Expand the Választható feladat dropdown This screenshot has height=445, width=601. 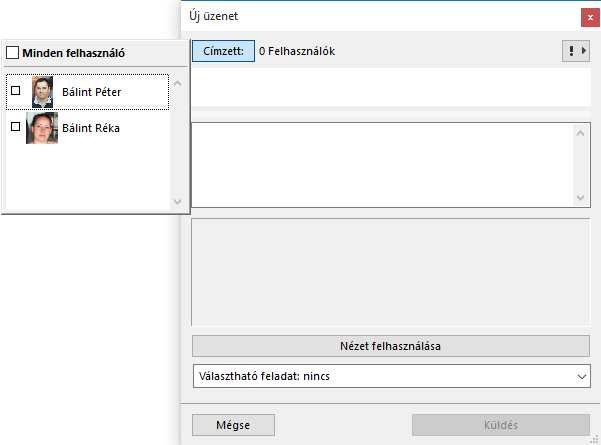coord(582,376)
